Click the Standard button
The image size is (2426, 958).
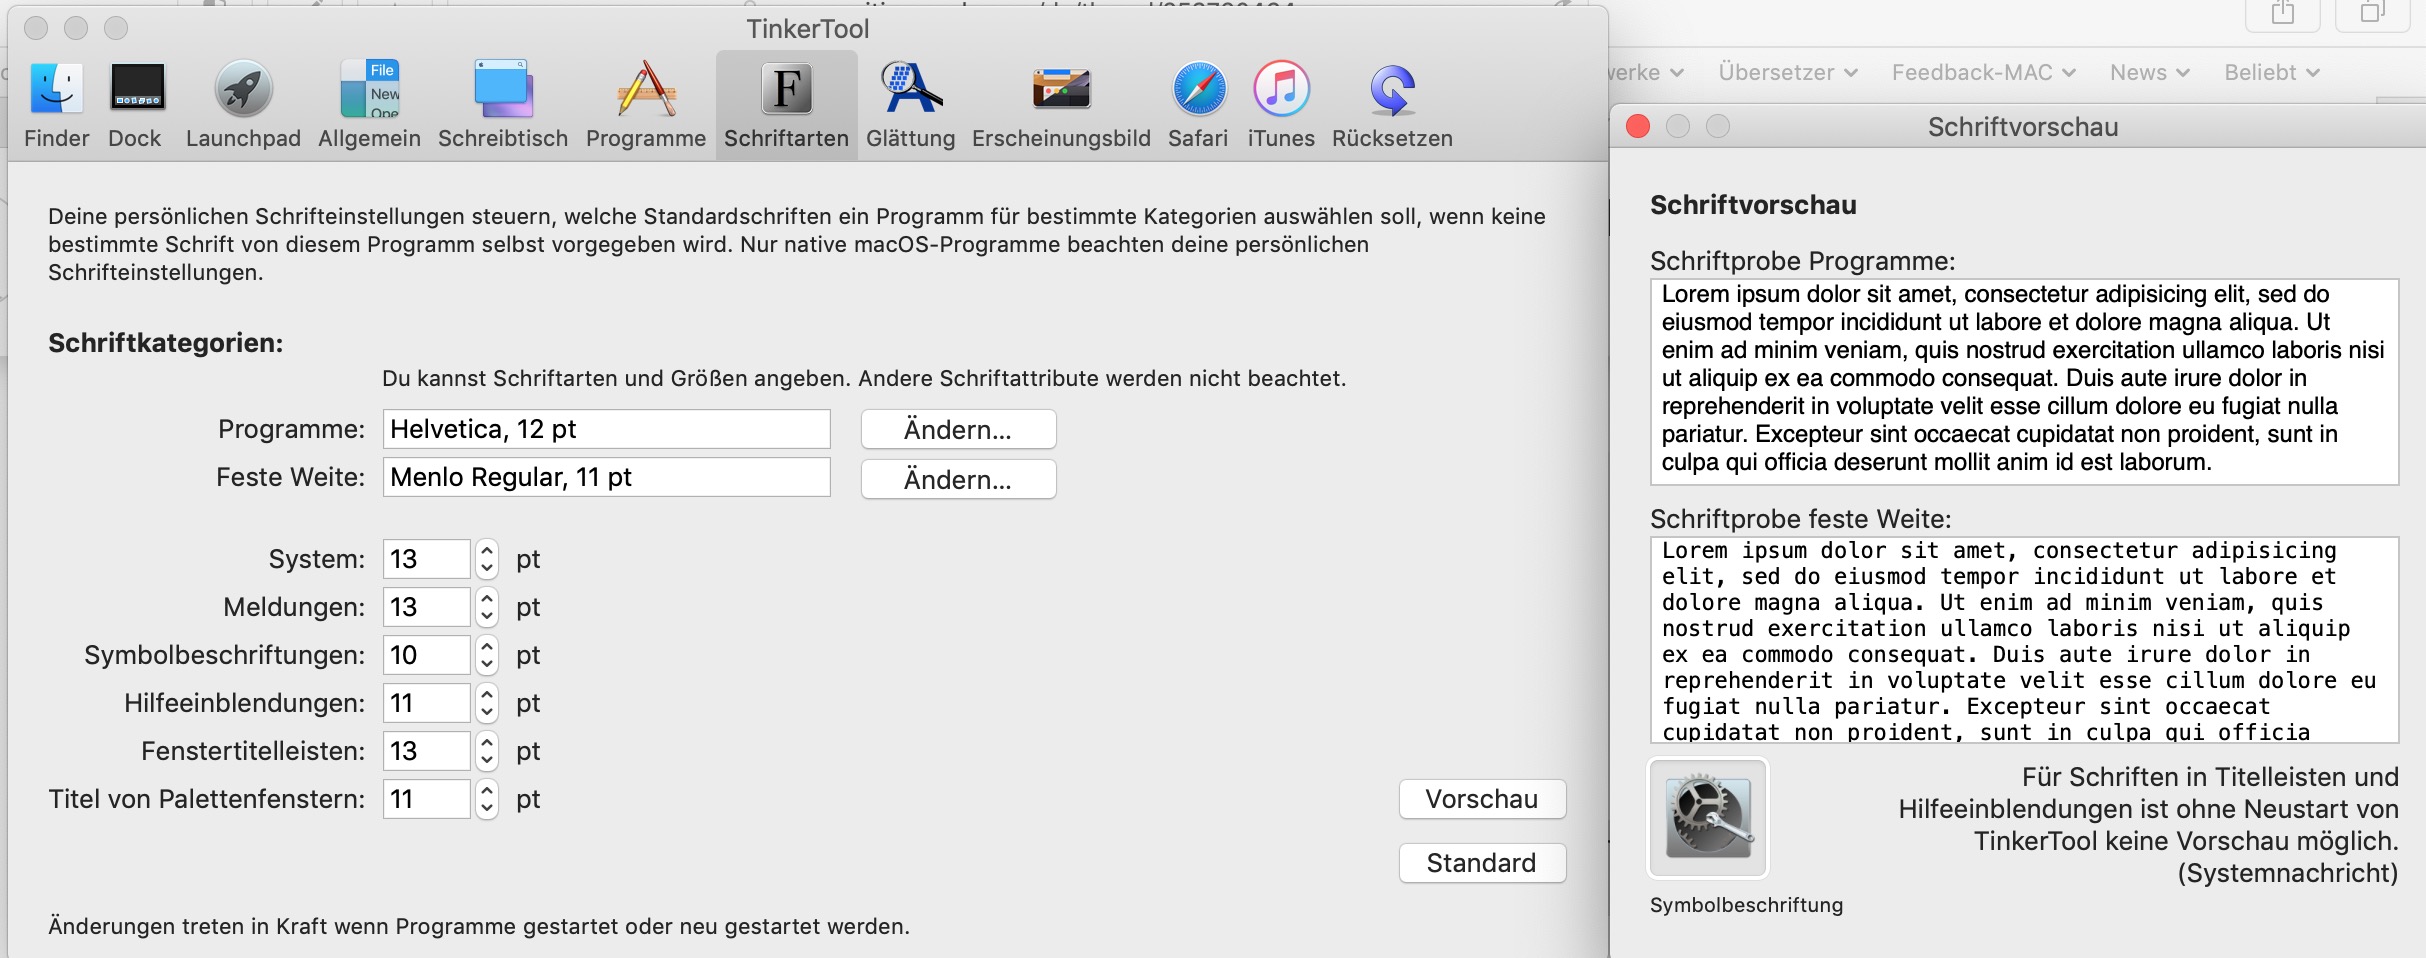(1482, 863)
